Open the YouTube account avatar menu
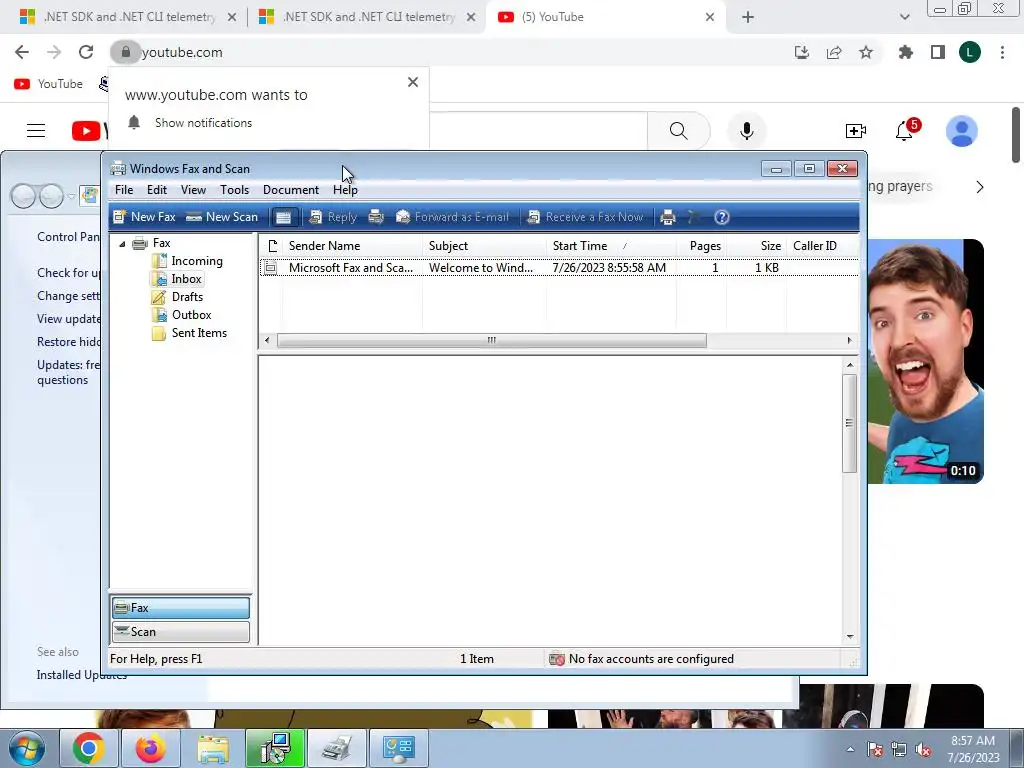The image size is (1024, 768). 962,131
